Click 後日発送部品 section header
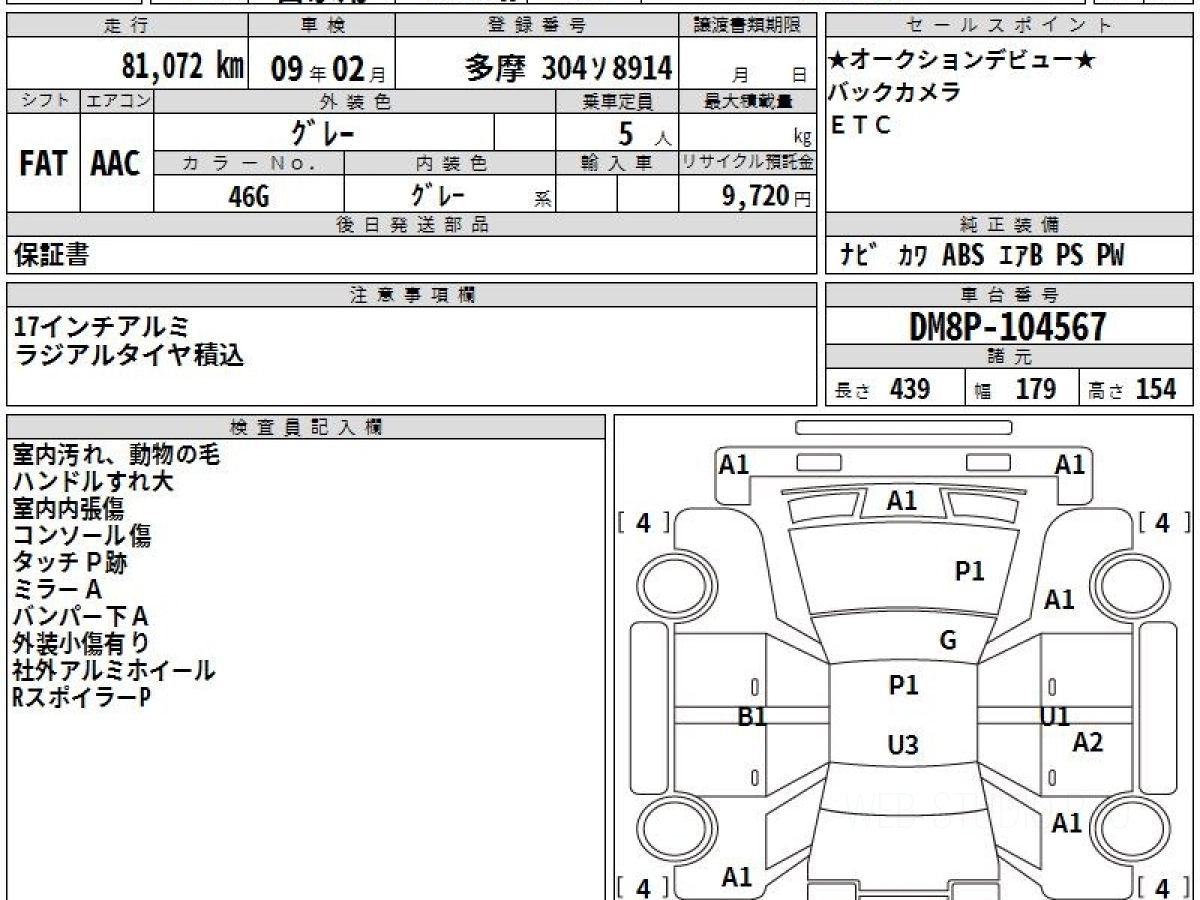This screenshot has height=900, width=1200. pos(411,225)
